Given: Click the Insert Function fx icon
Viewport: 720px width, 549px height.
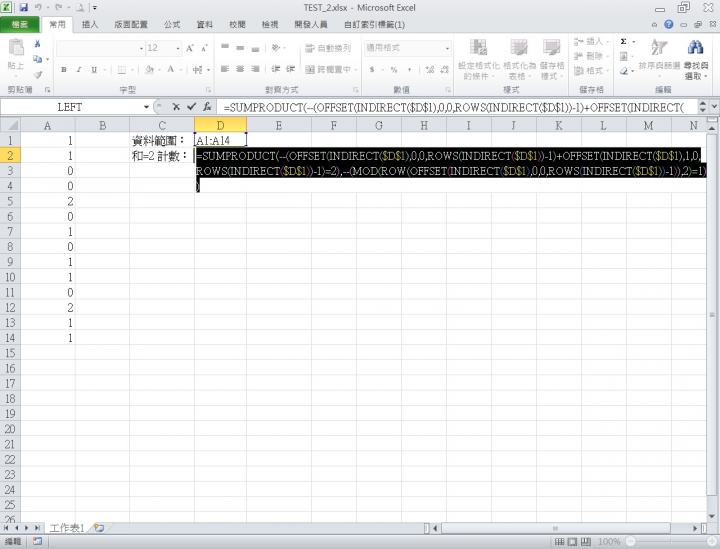Looking at the screenshot, I should click(207, 107).
